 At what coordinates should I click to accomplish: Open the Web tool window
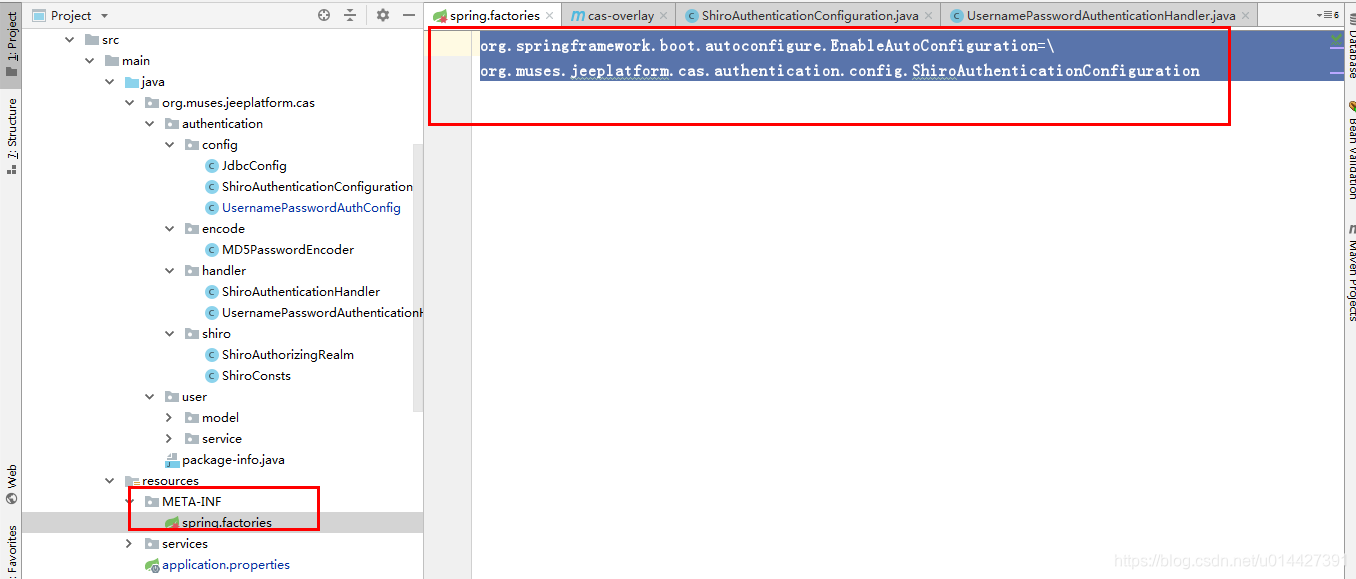[x=11, y=484]
